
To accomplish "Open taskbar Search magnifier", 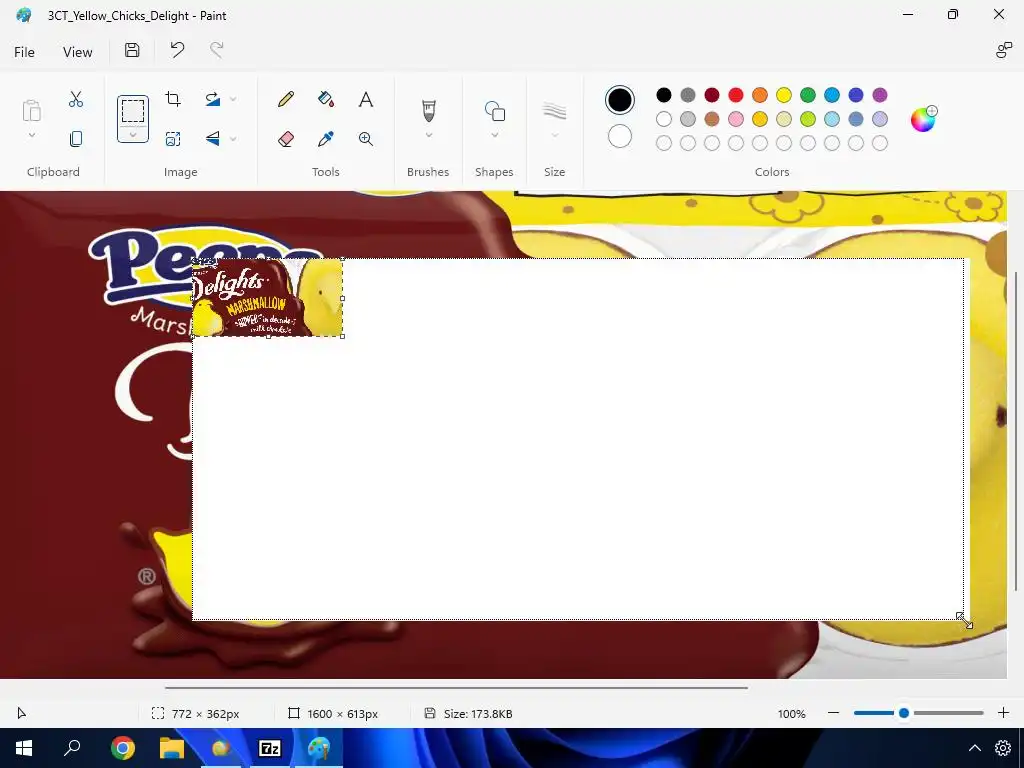I will tap(72, 748).
